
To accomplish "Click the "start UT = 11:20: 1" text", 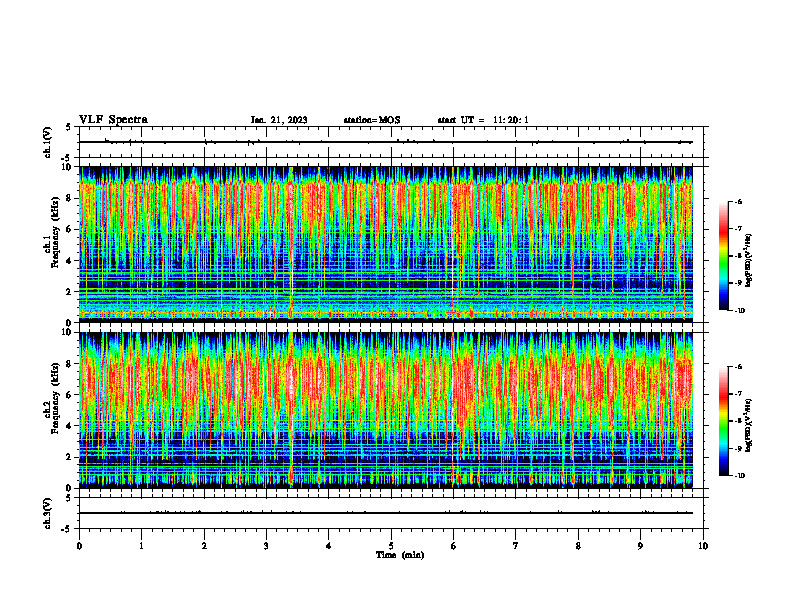I will pos(483,120).
